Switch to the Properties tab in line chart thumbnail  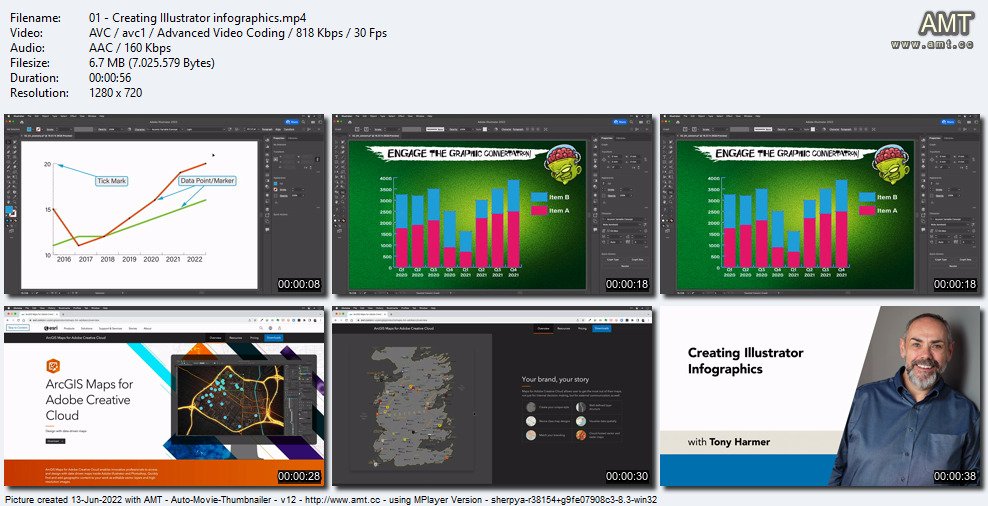(280, 138)
